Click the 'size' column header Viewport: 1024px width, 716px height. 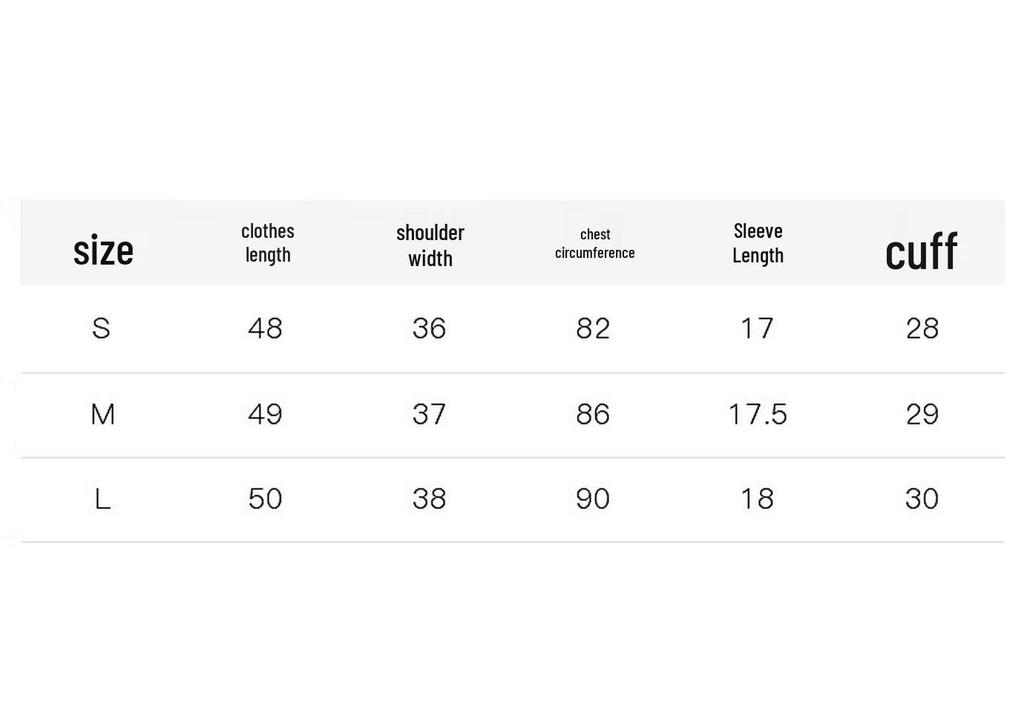click(103, 251)
